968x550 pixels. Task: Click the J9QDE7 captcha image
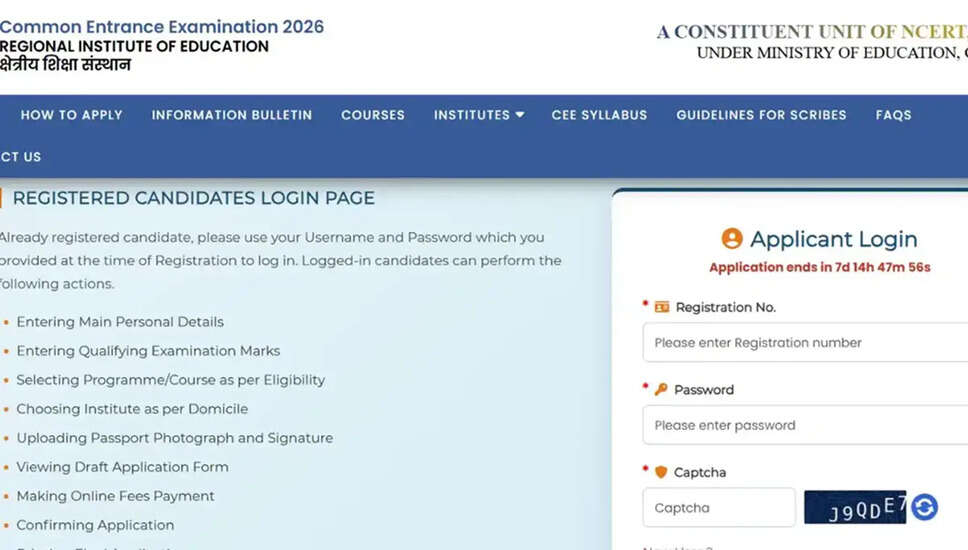coord(855,507)
